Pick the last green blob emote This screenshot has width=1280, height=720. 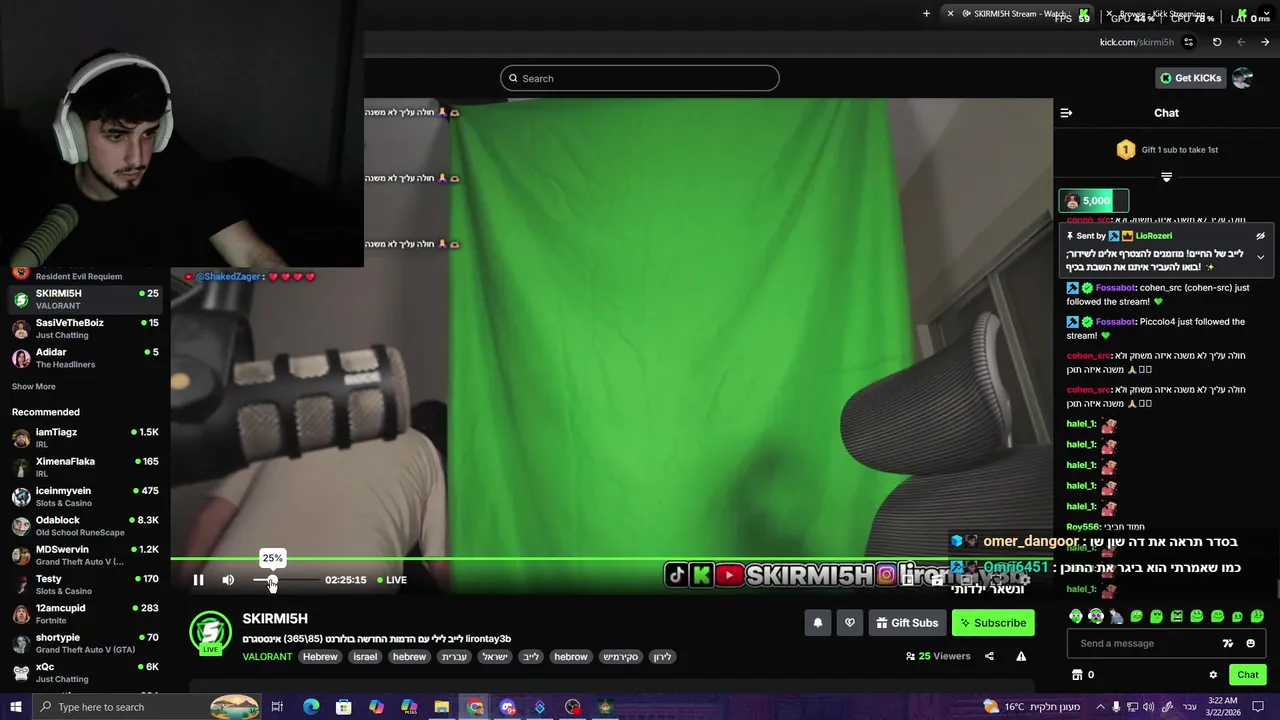1257,616
